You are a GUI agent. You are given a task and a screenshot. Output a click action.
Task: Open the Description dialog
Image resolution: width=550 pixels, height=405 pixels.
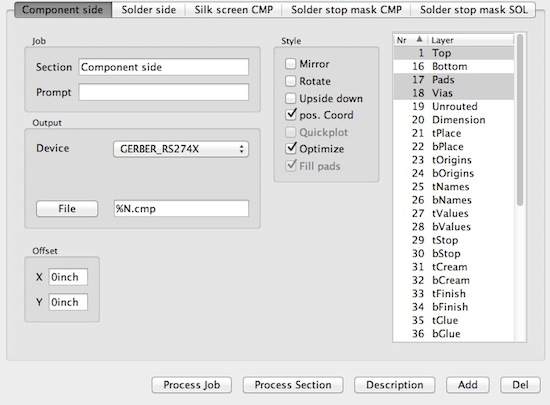(x=395, y=385)
